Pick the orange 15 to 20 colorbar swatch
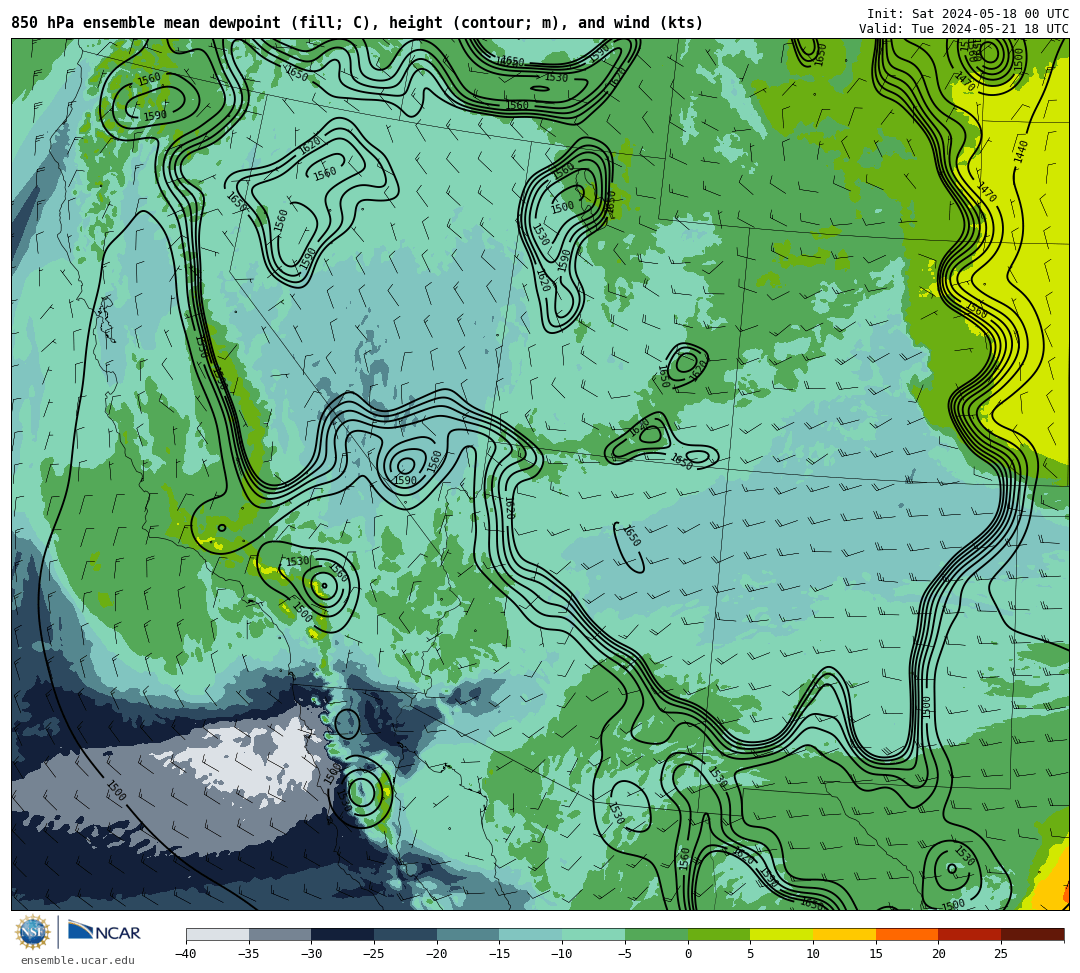1080x973 pixels. pos(907,934)
